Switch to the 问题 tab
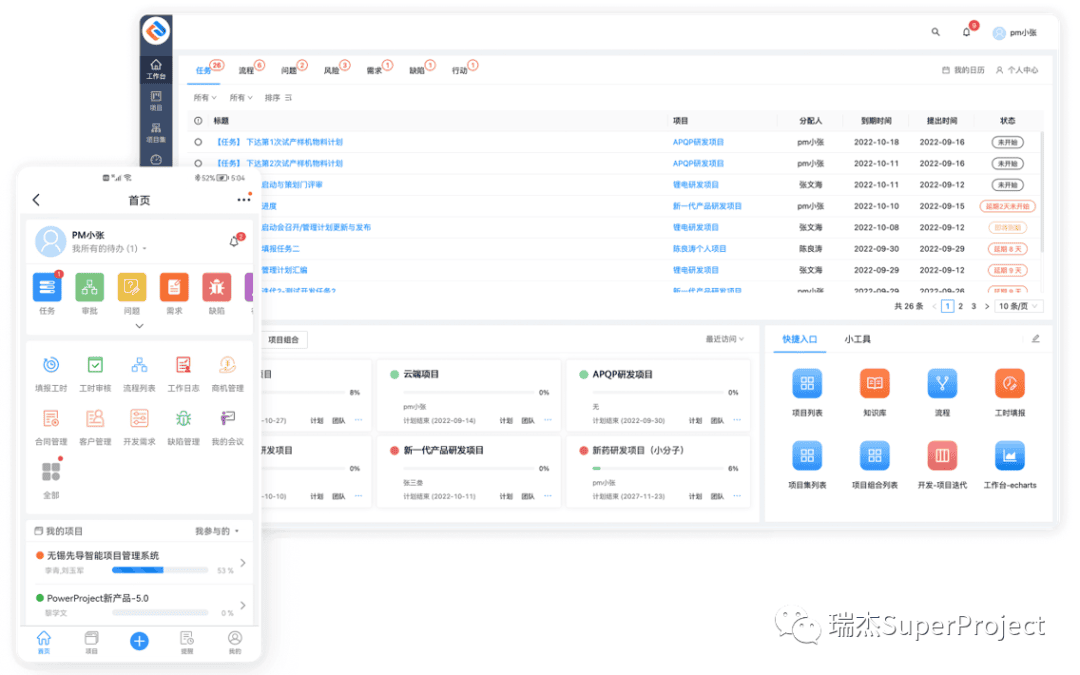Viewport: 1080px width, 675px height. point(289,70)
